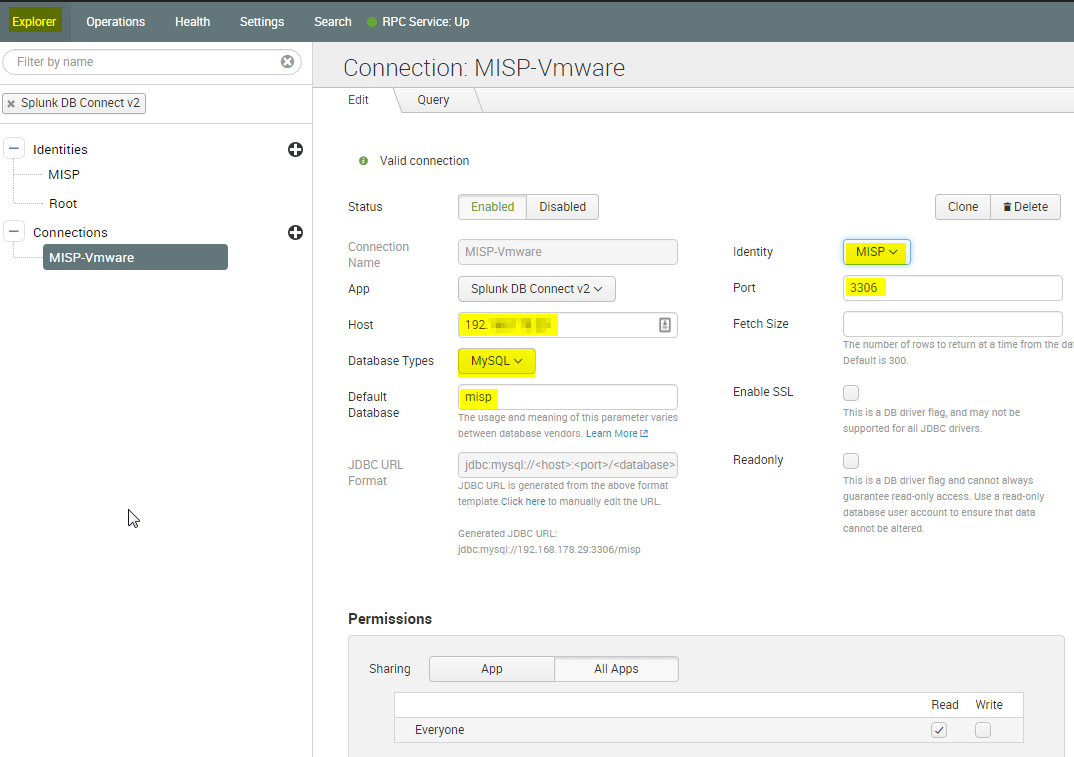
Task: Set Sharing to App
Action: pos(492,669)
